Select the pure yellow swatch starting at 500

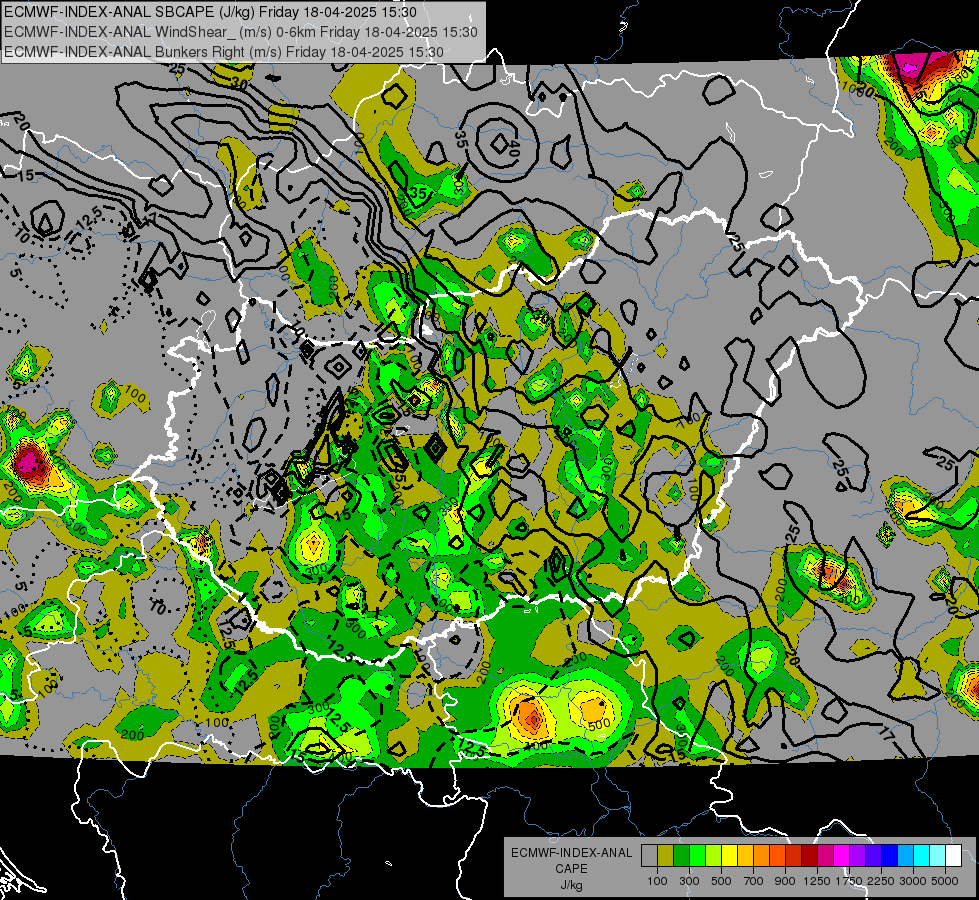tap(729, 856)
